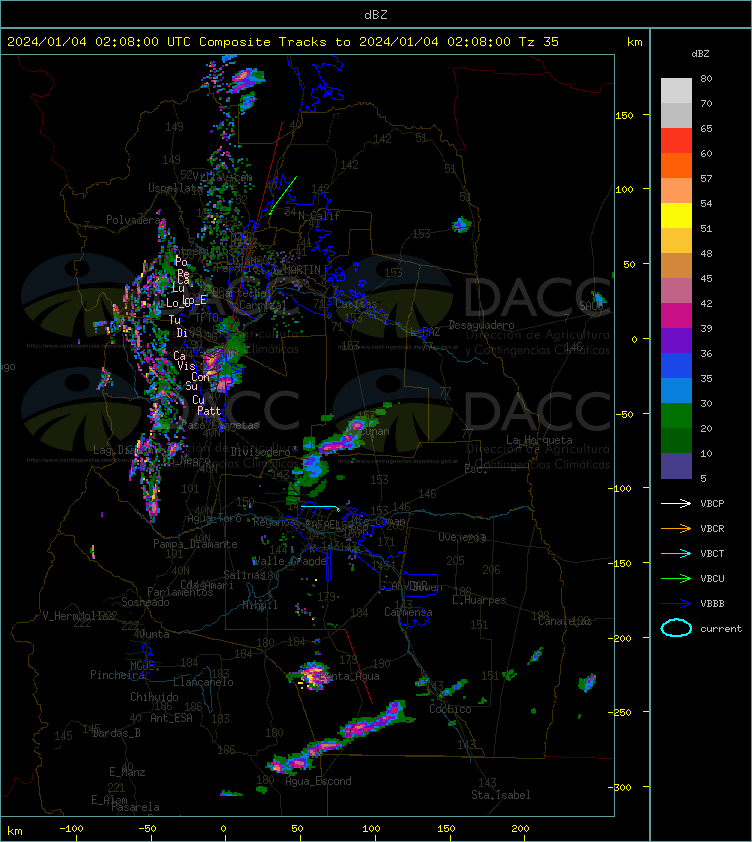Click the green track line above N_Calif
This screenshot has height=842, width=752.
click(283, 194)
